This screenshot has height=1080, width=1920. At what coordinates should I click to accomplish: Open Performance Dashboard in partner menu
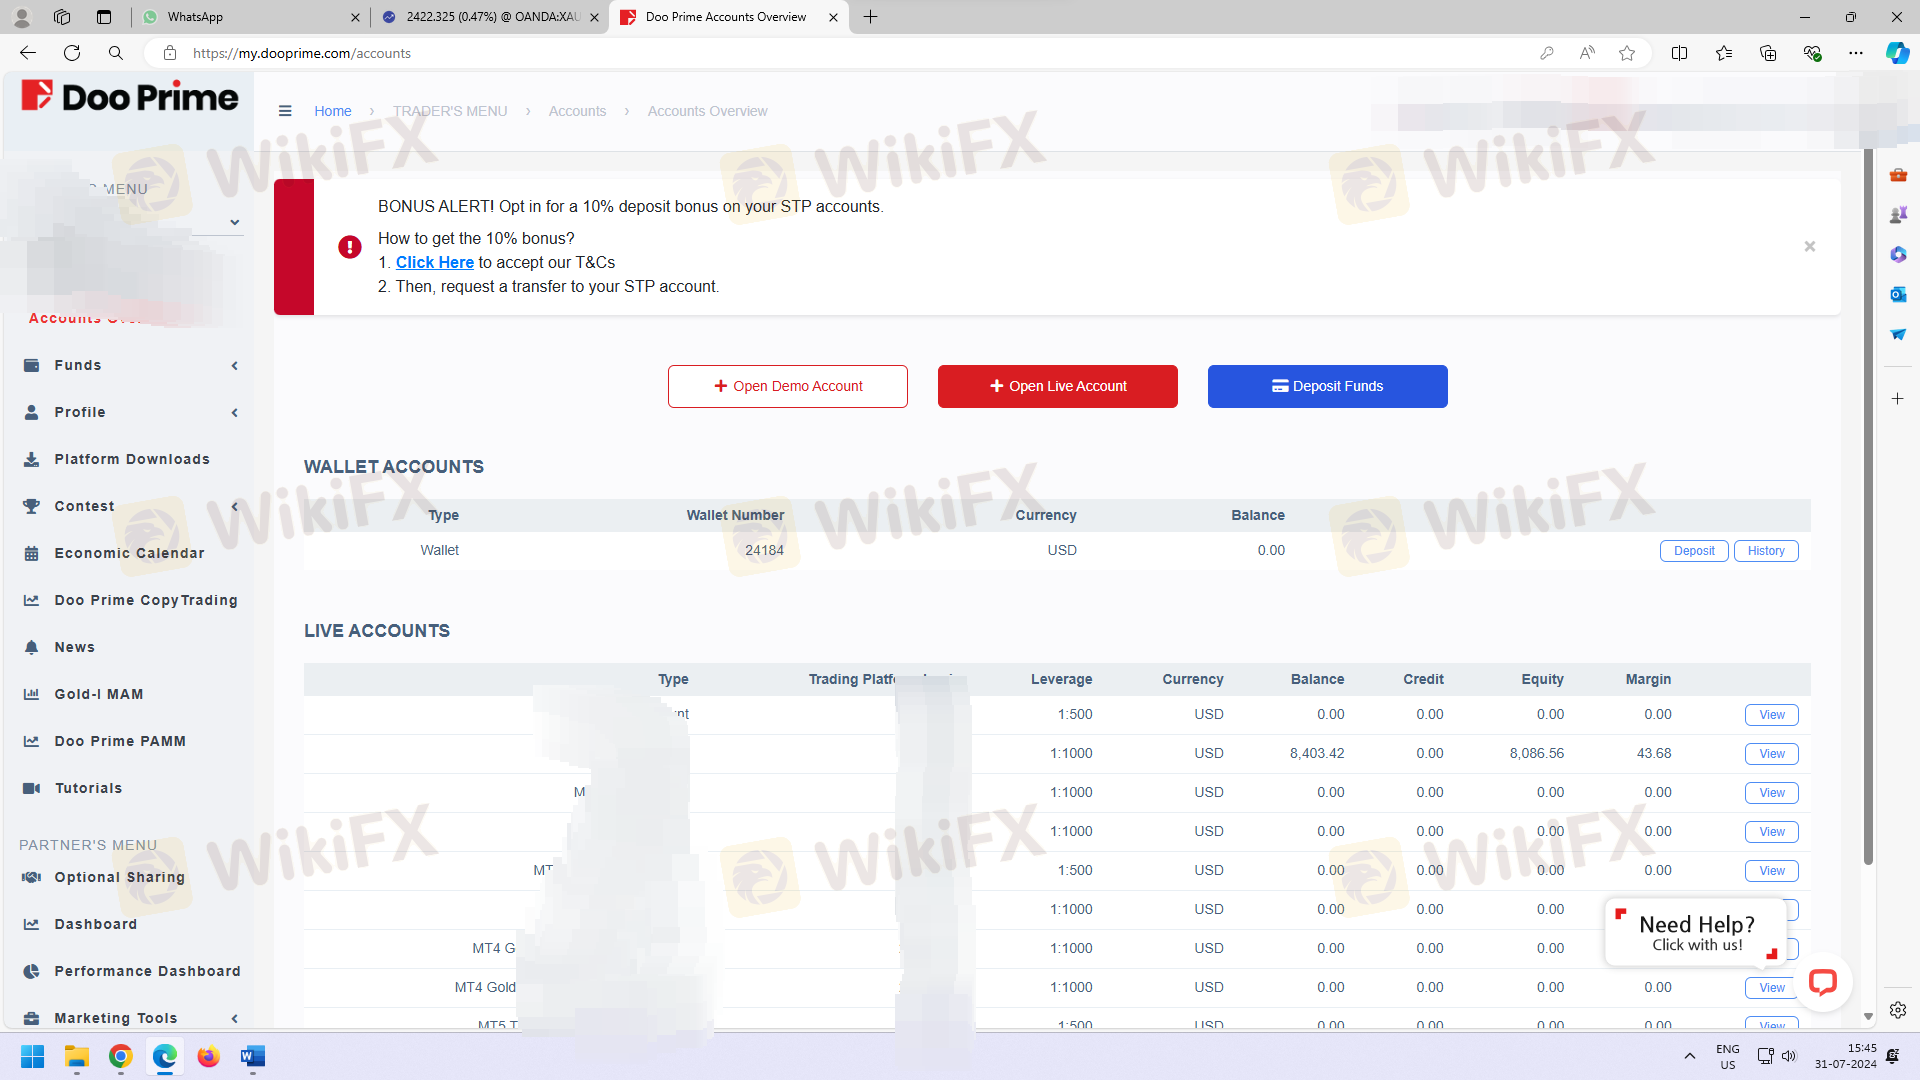click(147, 971)
